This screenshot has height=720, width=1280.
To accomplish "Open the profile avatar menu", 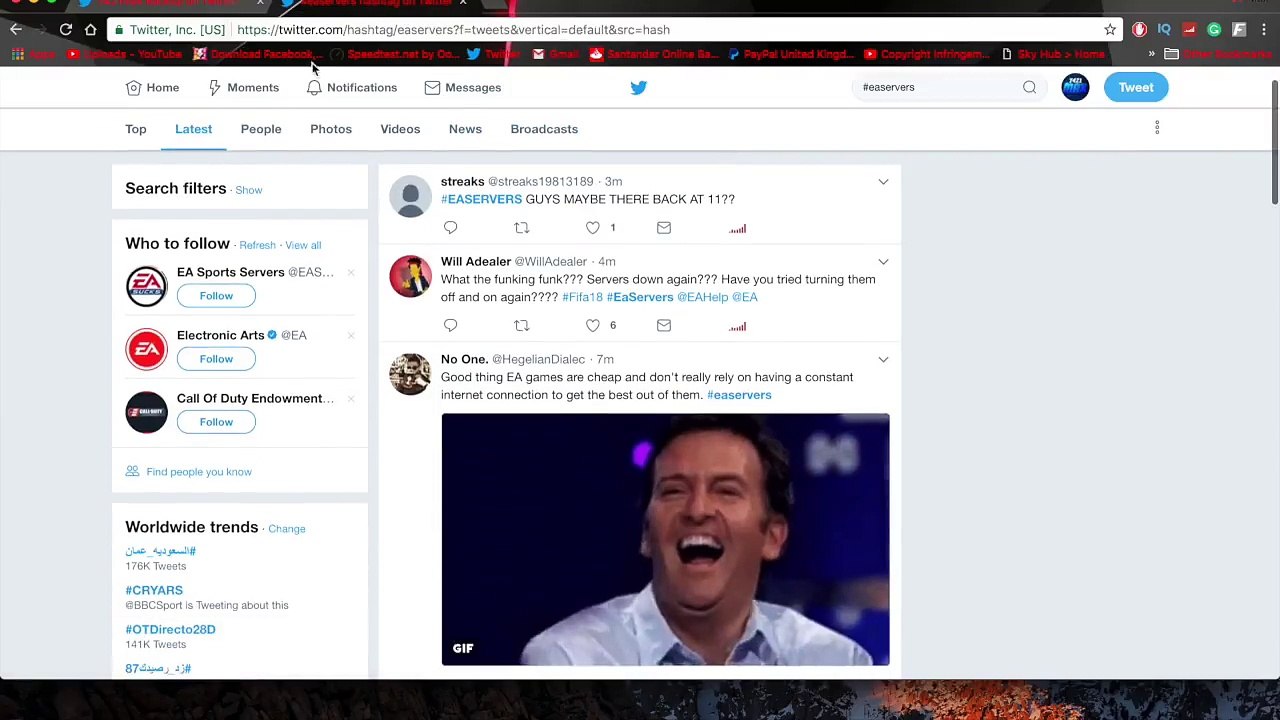I will point(1075,88).
